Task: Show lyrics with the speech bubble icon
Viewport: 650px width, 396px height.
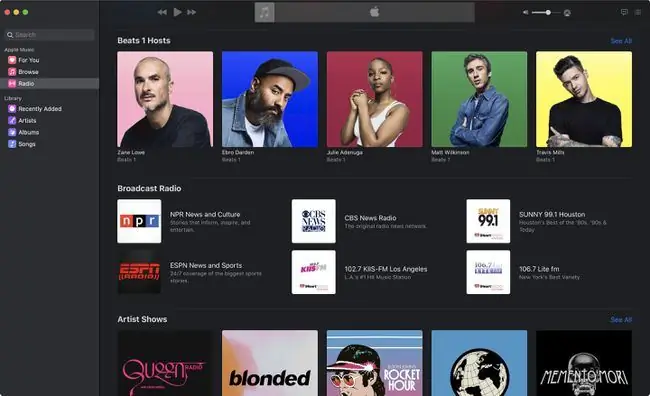Action: point(624,12)
